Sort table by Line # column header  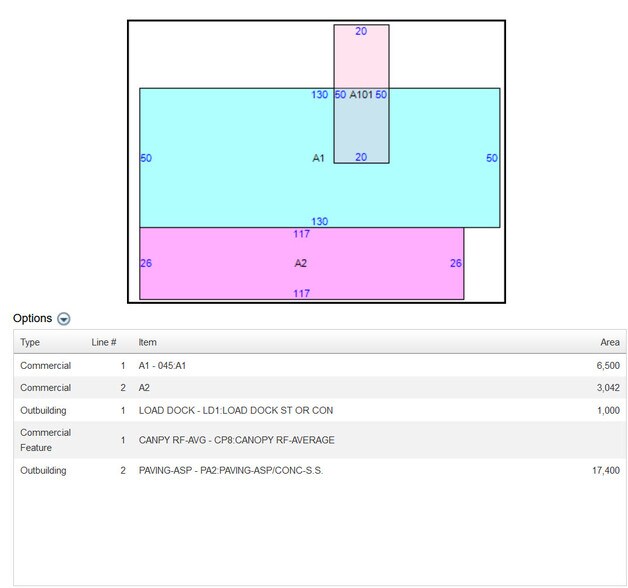pos(105,342)
